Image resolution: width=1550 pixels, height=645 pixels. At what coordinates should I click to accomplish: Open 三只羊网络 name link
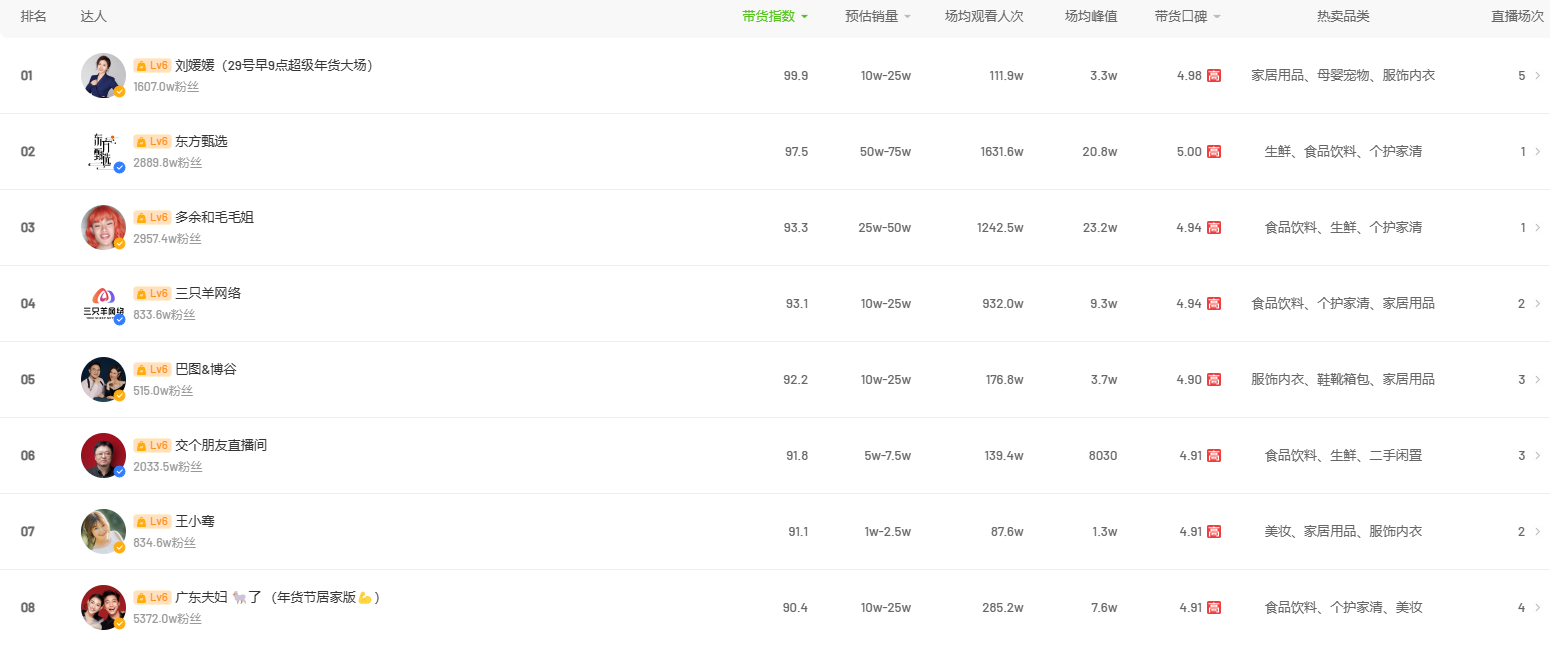pyautogui.click(x=208, y=293)
